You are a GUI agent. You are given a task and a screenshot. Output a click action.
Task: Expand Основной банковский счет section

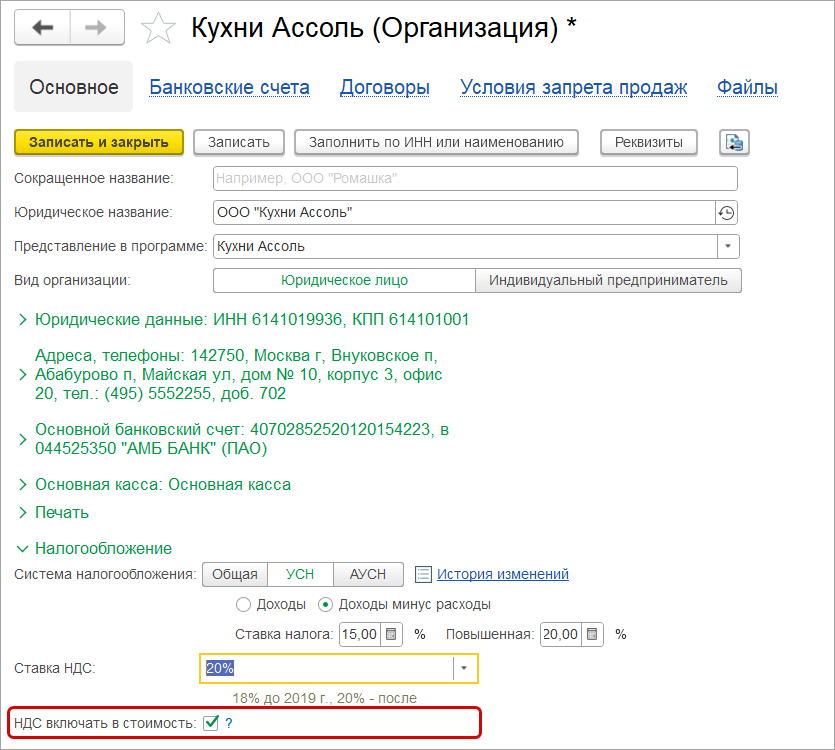point(22,439)
